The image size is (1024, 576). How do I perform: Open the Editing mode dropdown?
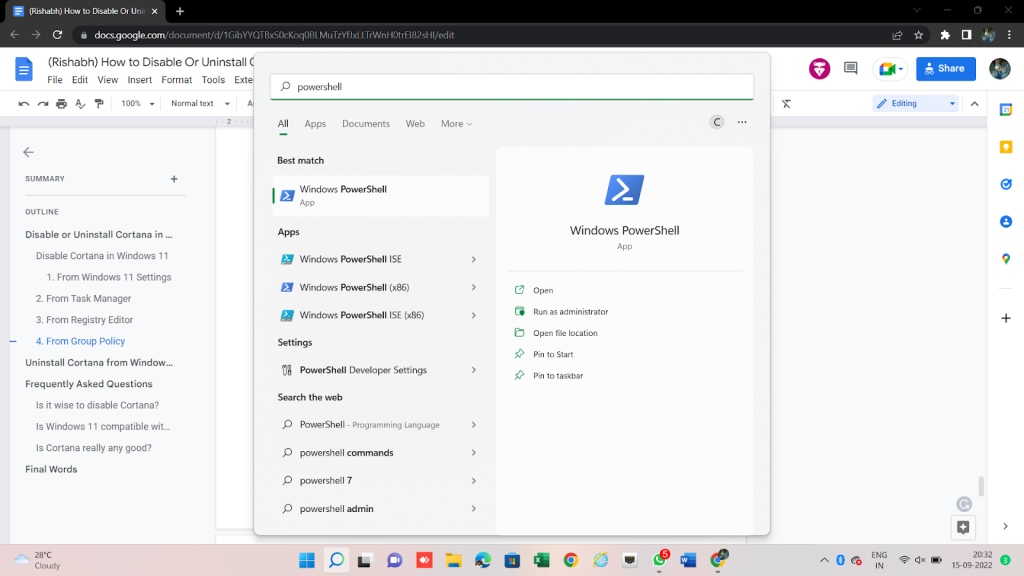coord(915,104)
